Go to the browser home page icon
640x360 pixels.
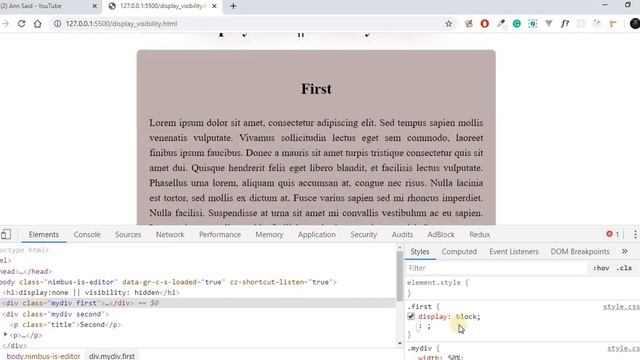[38, 24]
